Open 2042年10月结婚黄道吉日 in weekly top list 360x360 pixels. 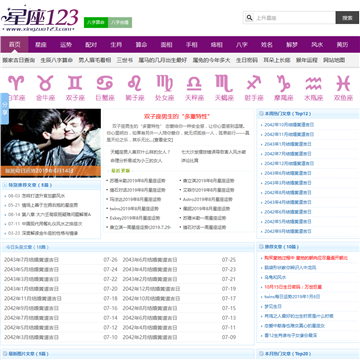point(289,125)
